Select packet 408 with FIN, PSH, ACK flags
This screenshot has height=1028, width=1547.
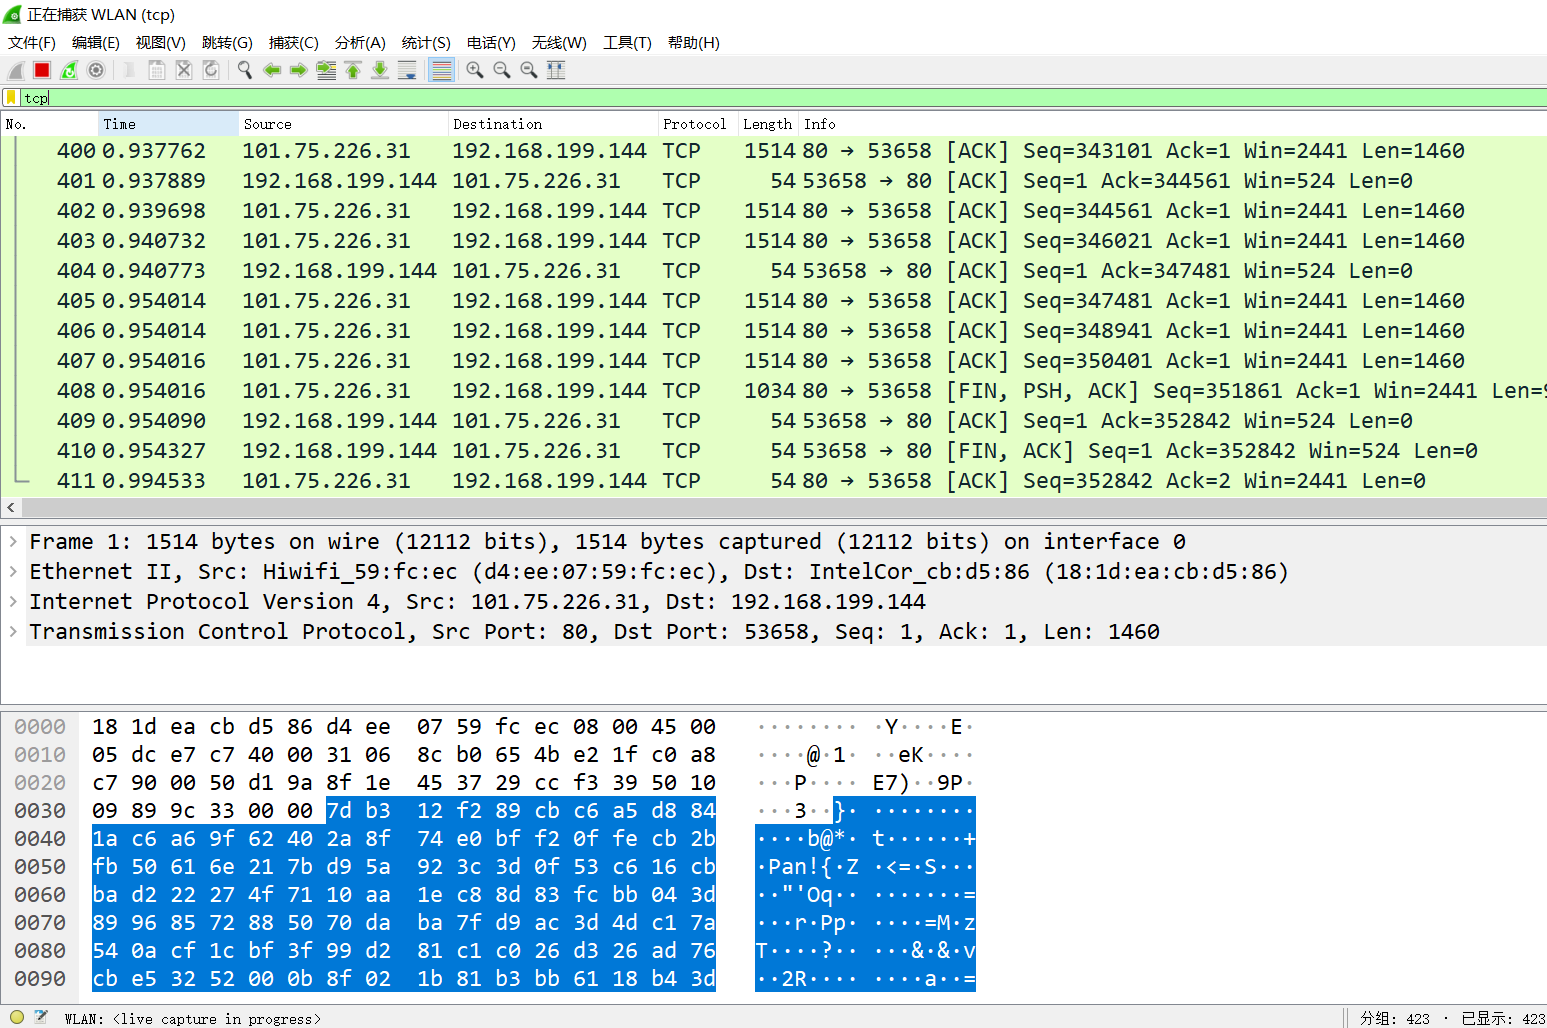point(774,390)
